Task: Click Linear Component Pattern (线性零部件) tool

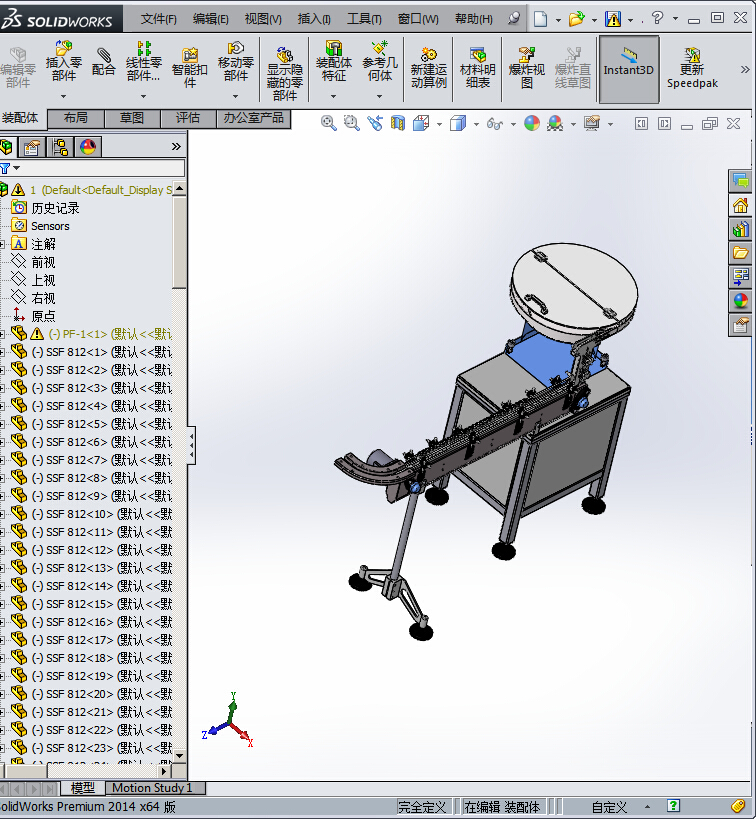Action: tap(143, 61)
